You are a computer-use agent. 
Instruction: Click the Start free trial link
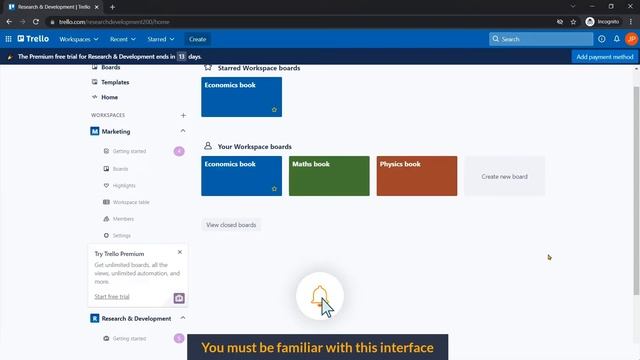112,296
